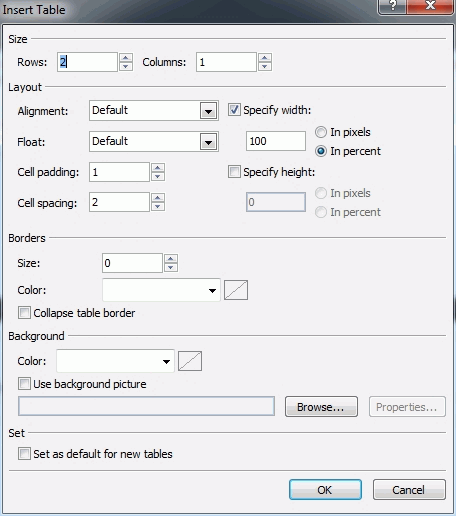The image size is (456, 516).
Task: Increase the Rows value with up arrow
Action: [x=126, y=58]
